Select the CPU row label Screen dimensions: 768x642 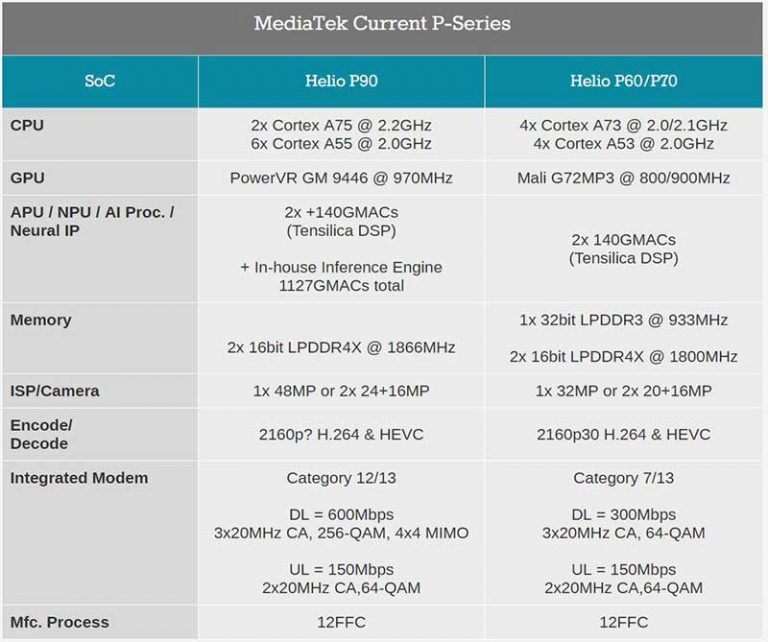27,126
